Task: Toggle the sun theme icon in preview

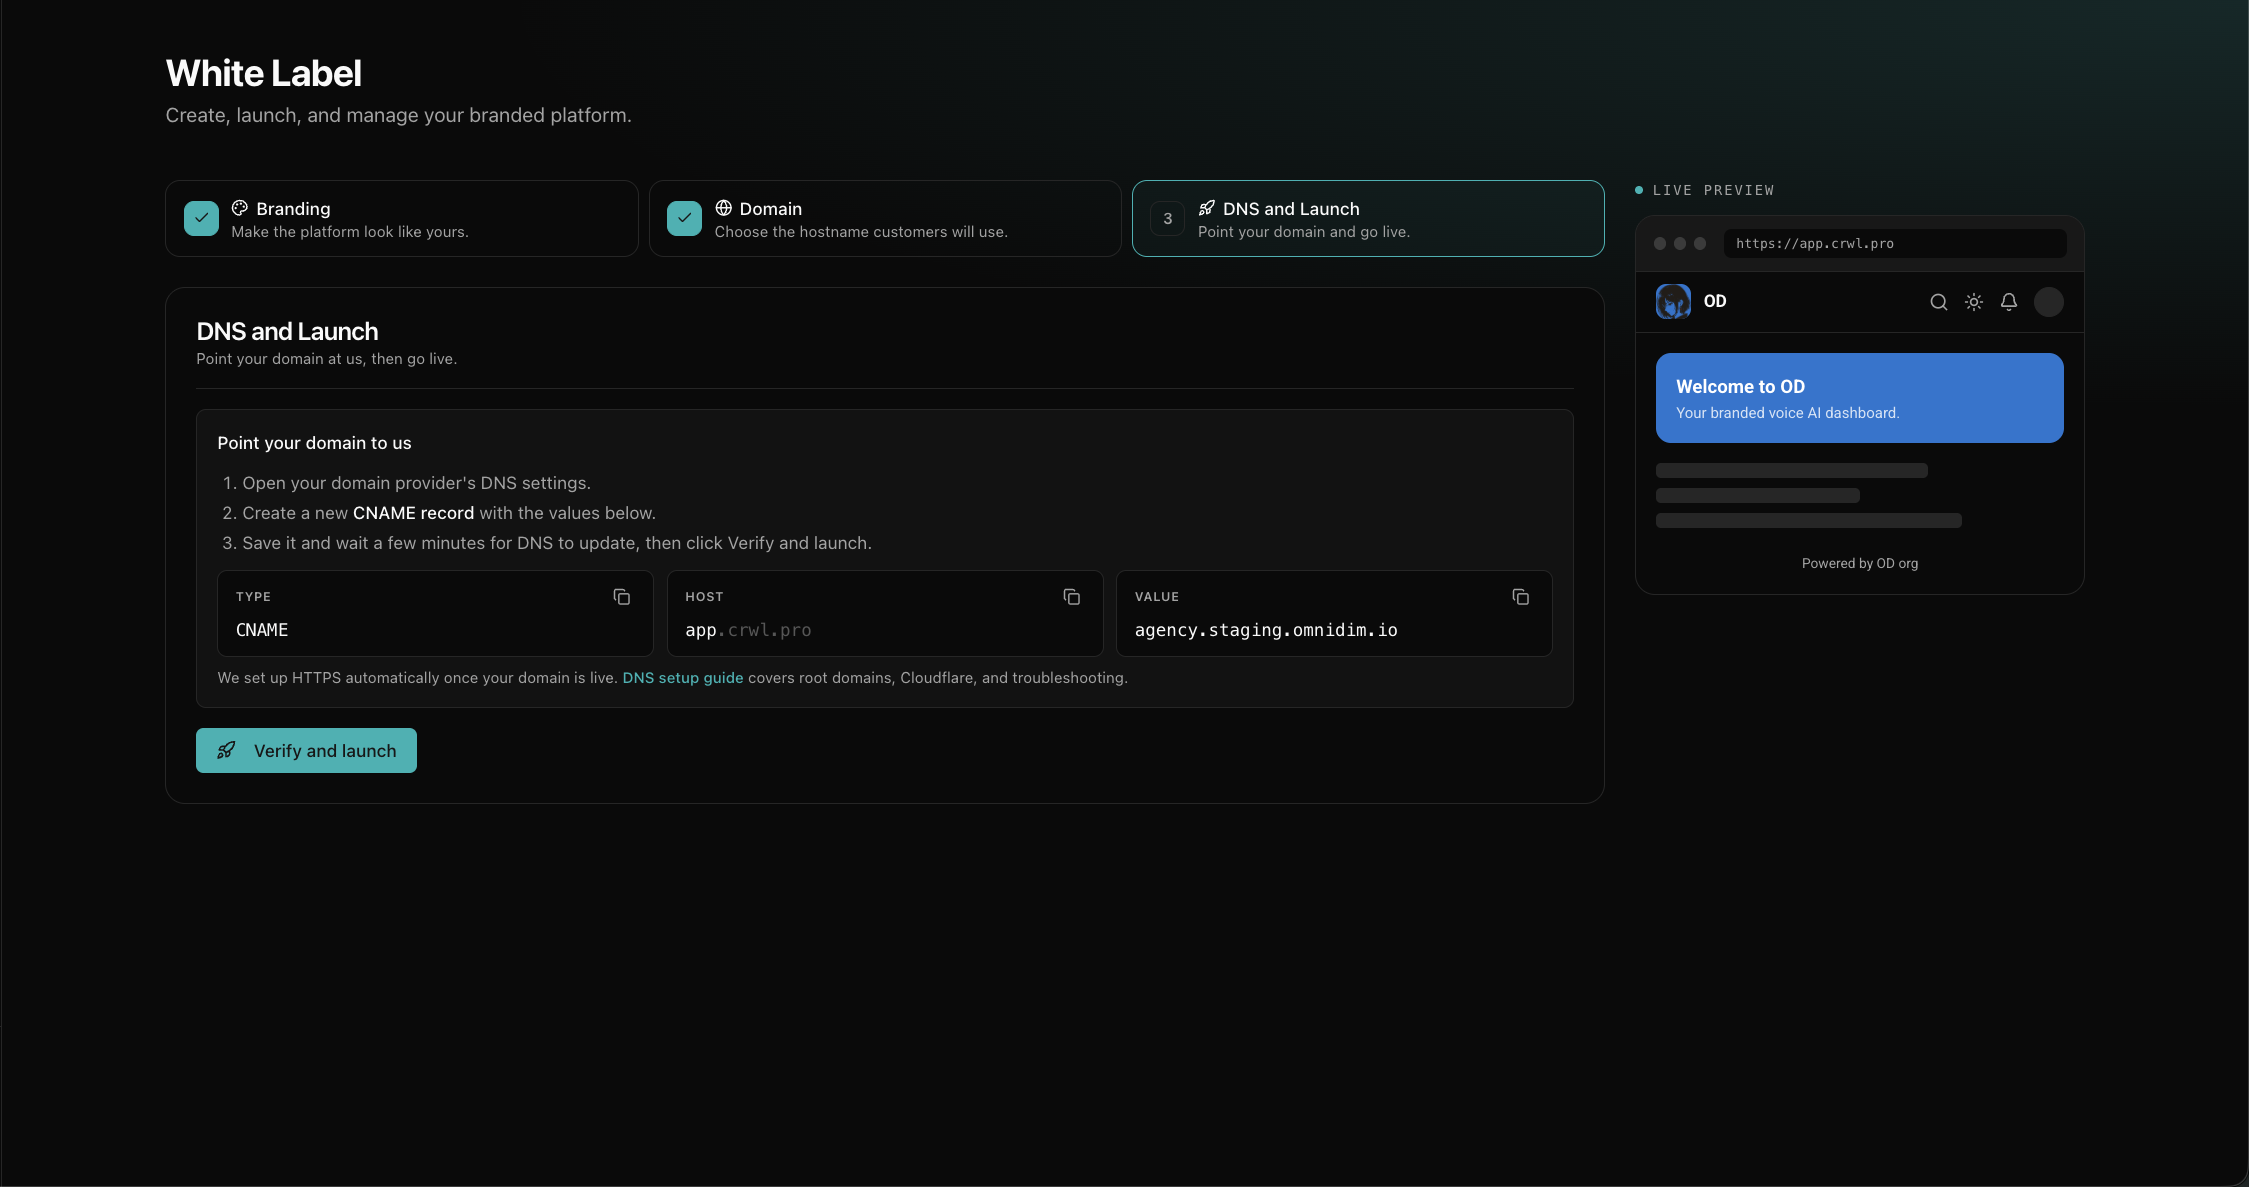Action: click(x=1973, y=302)
